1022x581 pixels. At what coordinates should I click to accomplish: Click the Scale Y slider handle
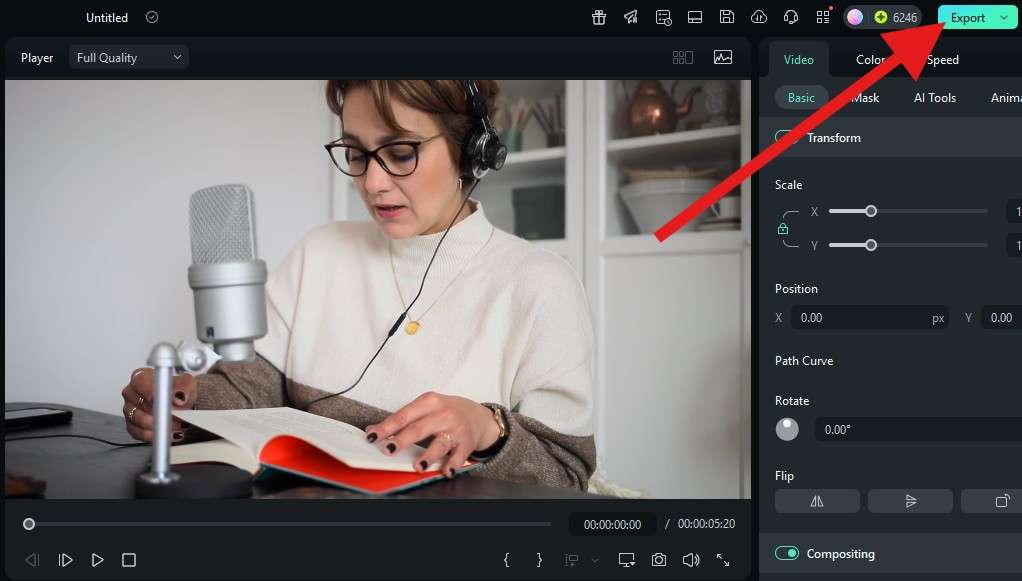click(871, 245)
